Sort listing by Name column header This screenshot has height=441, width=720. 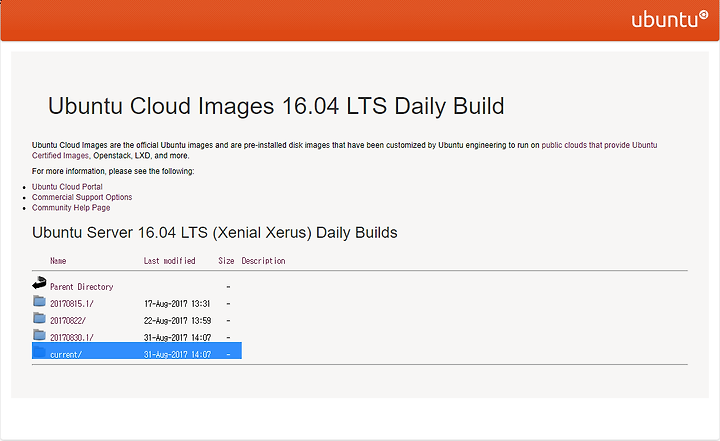click(58, 261)
